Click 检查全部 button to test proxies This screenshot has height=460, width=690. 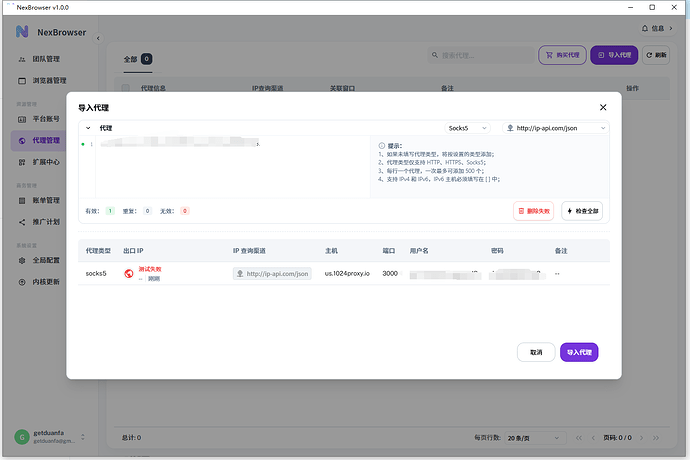pyautogui.click(x=582, y=211)
